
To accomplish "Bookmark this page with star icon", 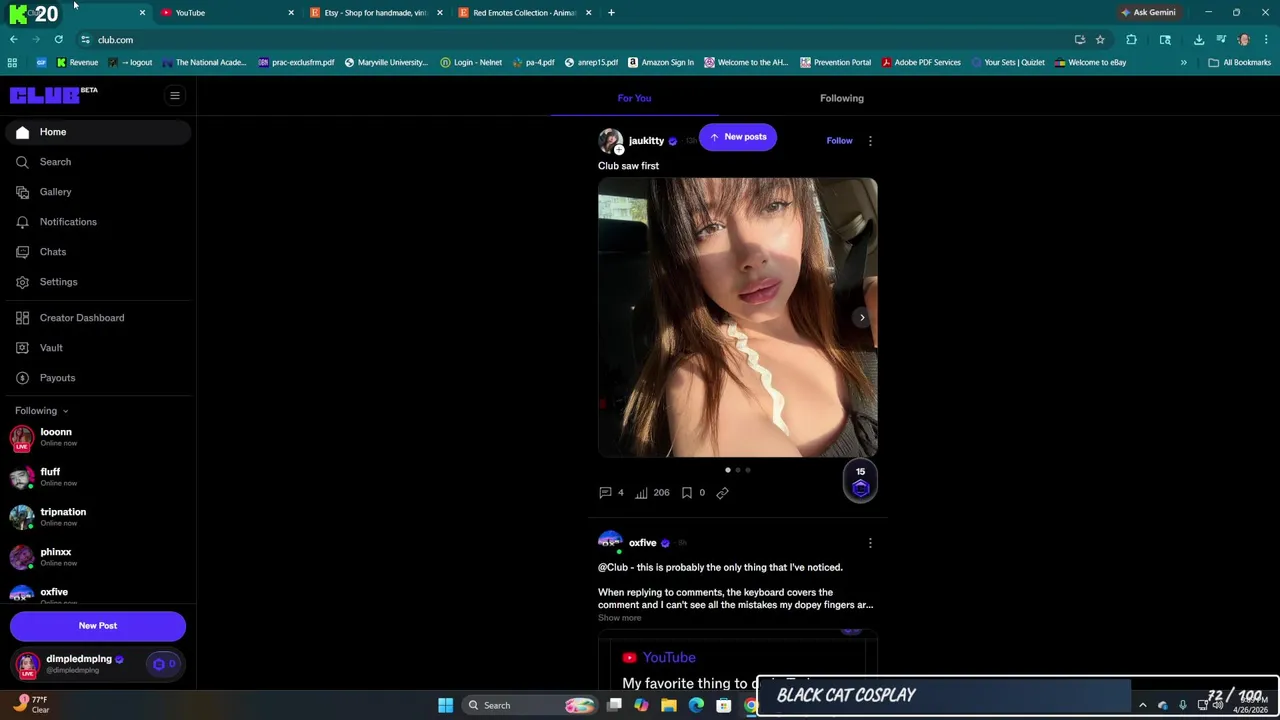I will click(1100, 40).
